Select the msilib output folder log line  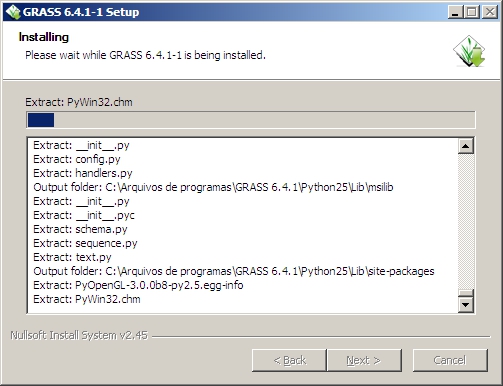tap(213, 187)
